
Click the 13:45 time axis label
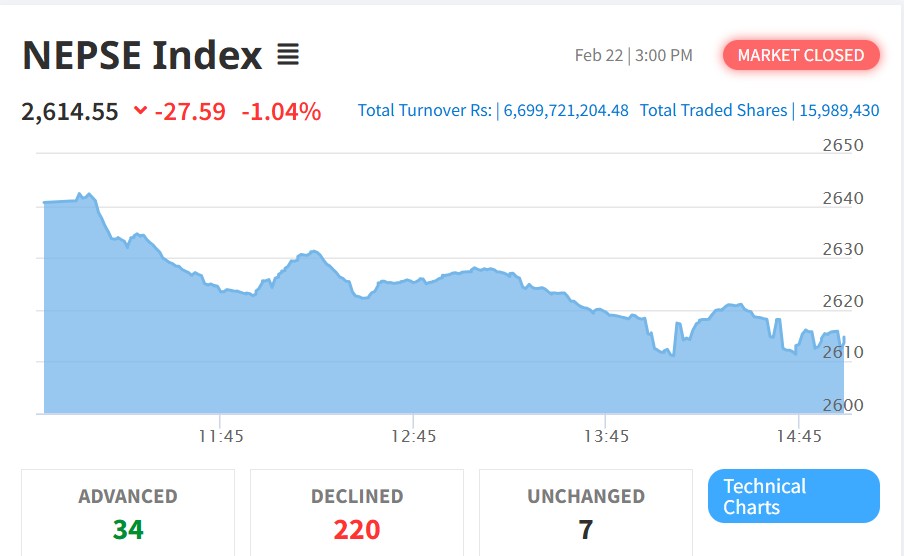[x=606, y=436]
